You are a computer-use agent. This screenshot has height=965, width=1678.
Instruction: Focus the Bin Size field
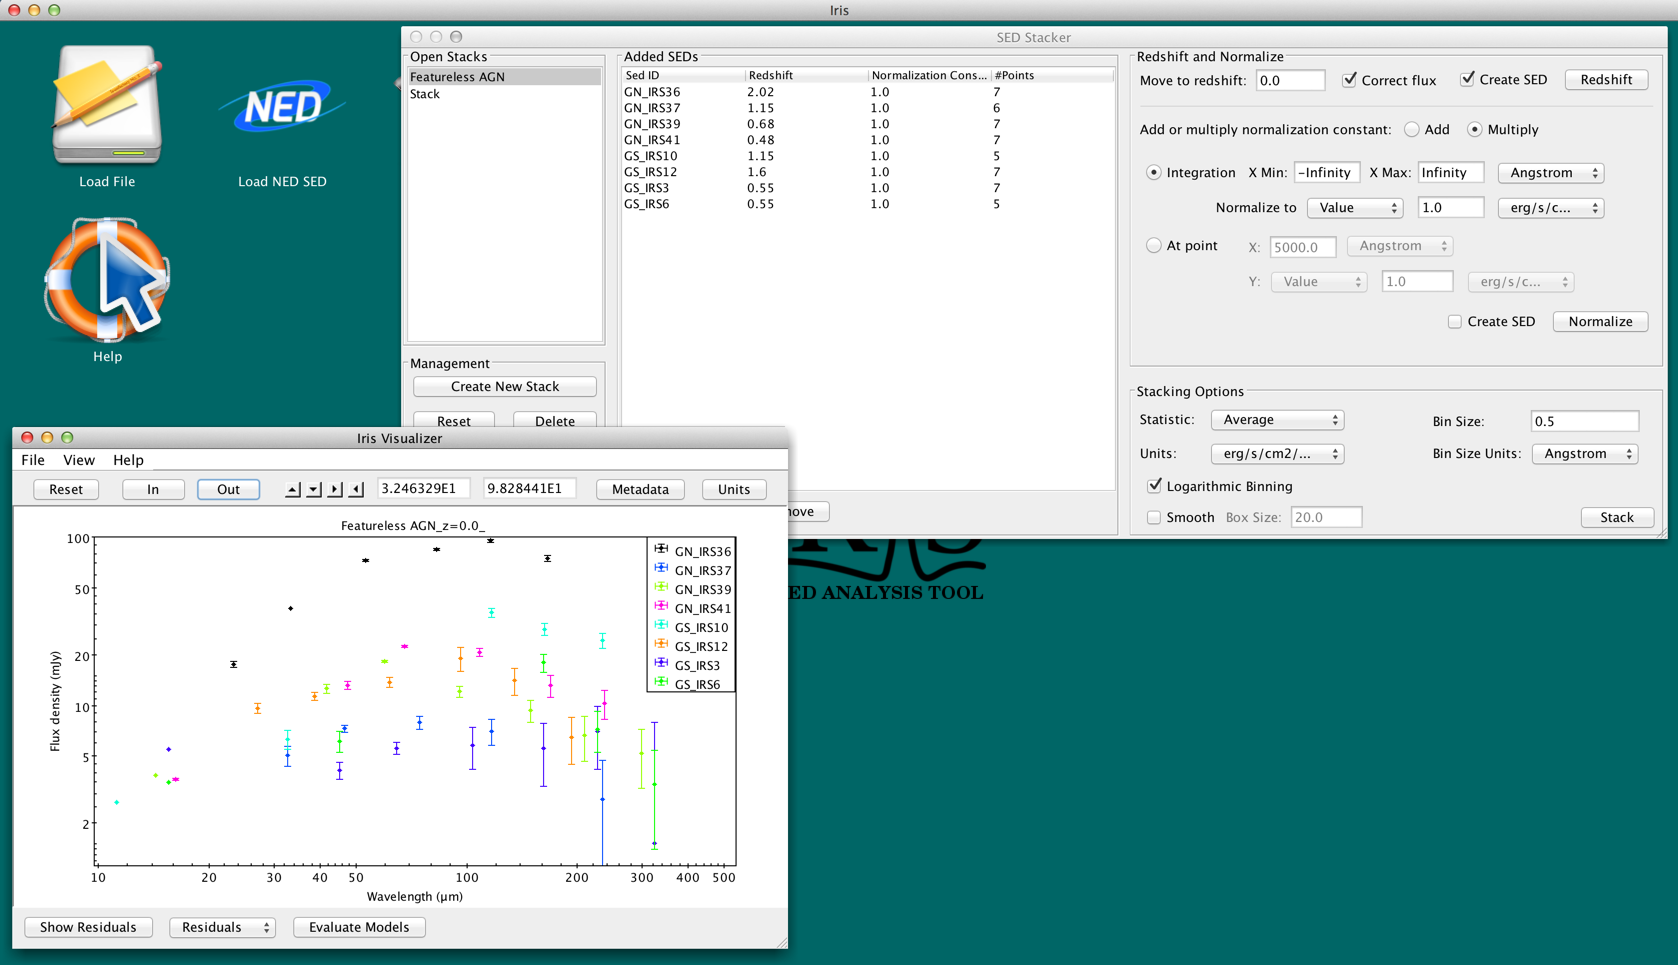(1585, 421)
